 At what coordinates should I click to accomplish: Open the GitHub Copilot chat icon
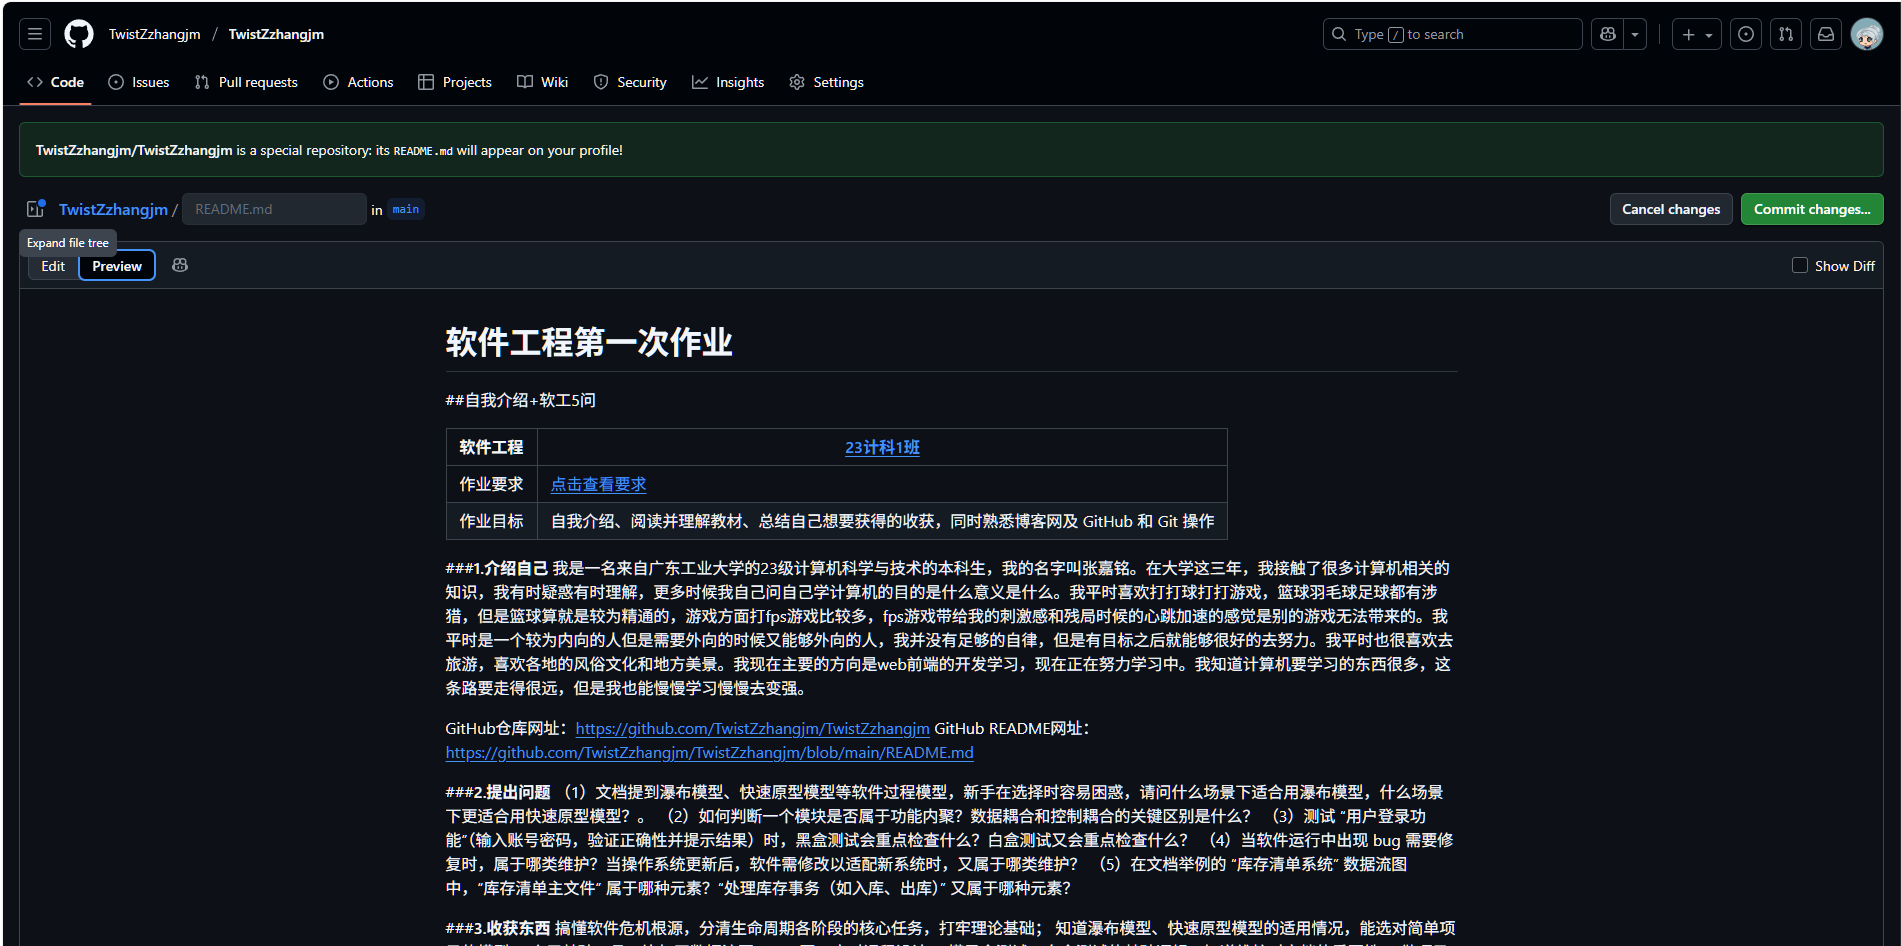(x=1607, y=33)
